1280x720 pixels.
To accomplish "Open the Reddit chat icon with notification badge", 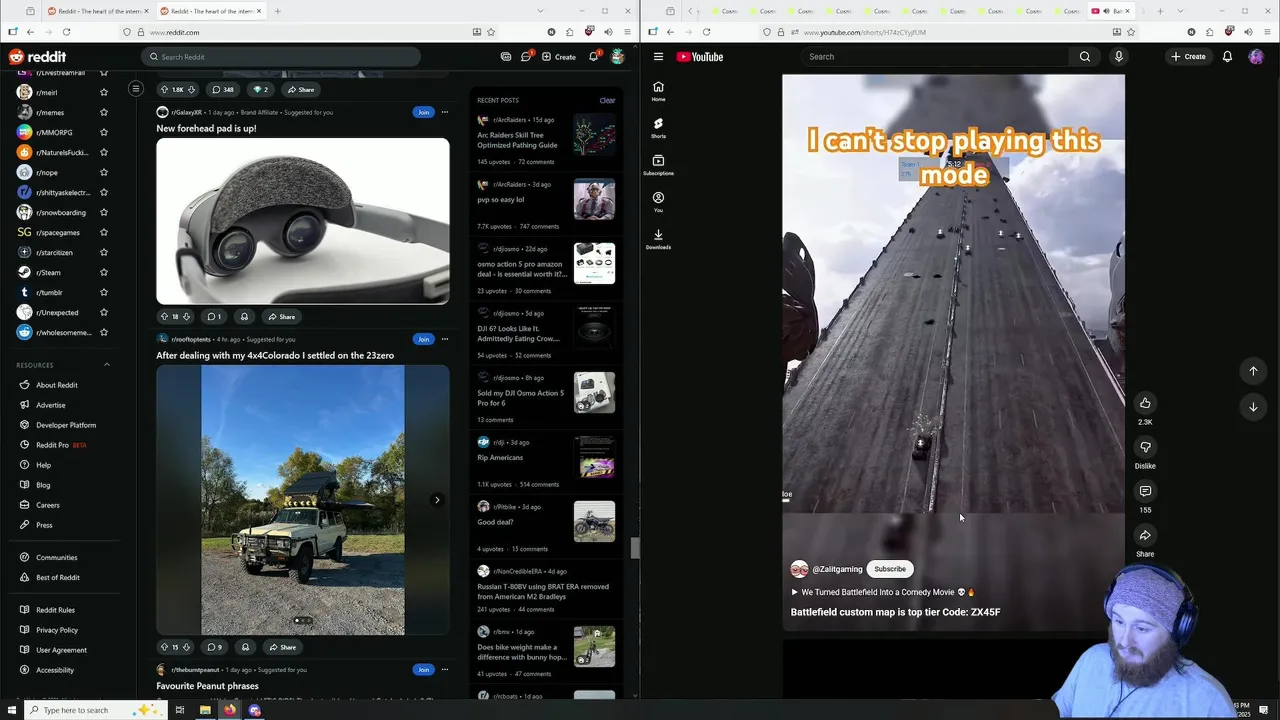I will click(x=526, y=57).
